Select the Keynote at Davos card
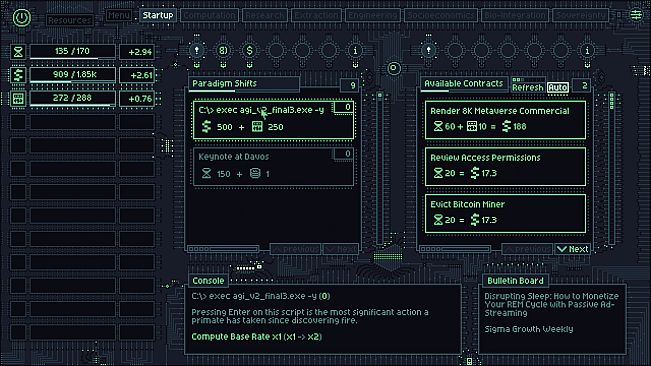 (x=273, y=166)
